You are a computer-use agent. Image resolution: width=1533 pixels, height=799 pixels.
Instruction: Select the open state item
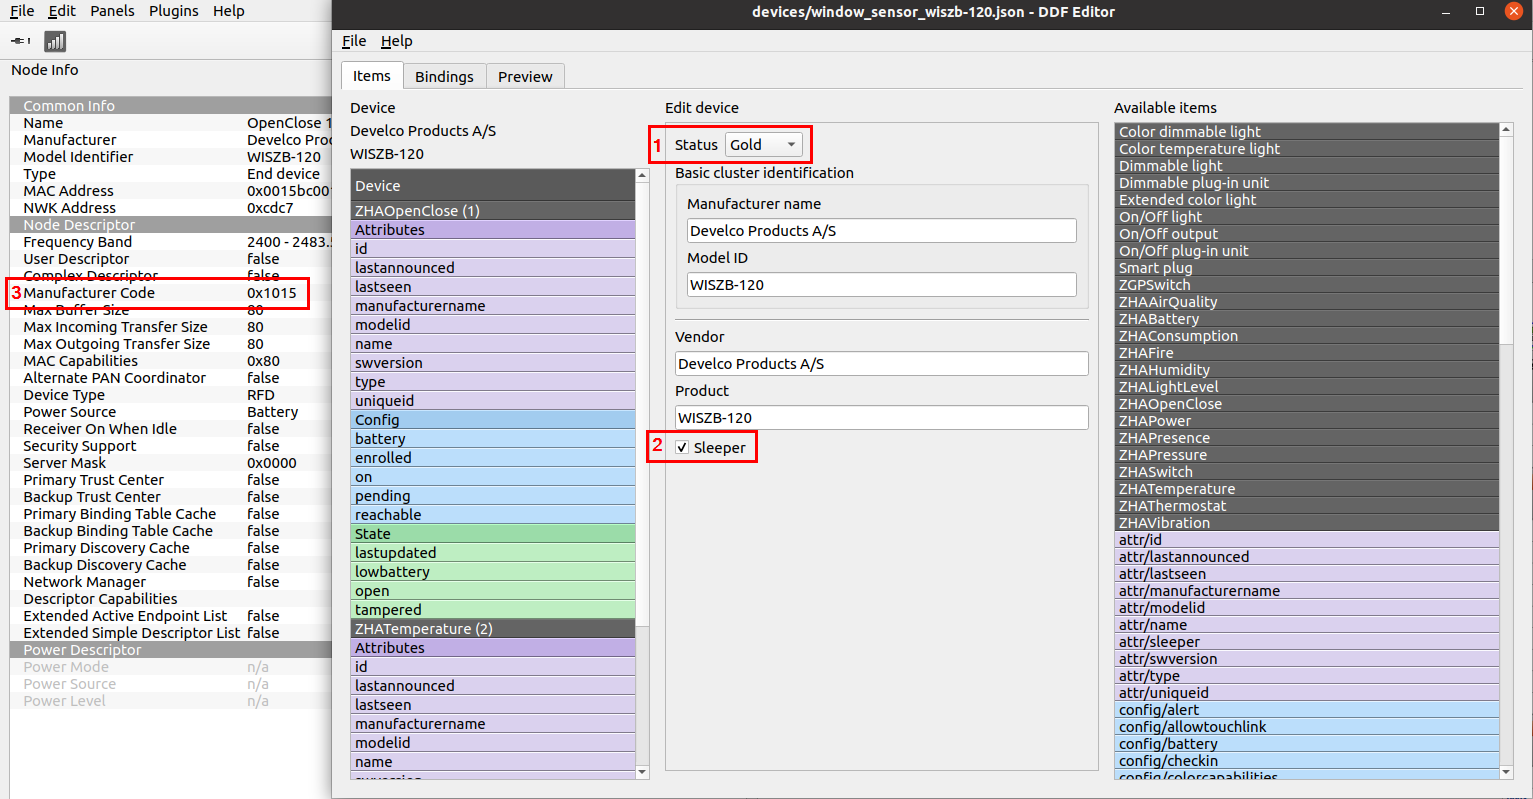click(493, 591)
